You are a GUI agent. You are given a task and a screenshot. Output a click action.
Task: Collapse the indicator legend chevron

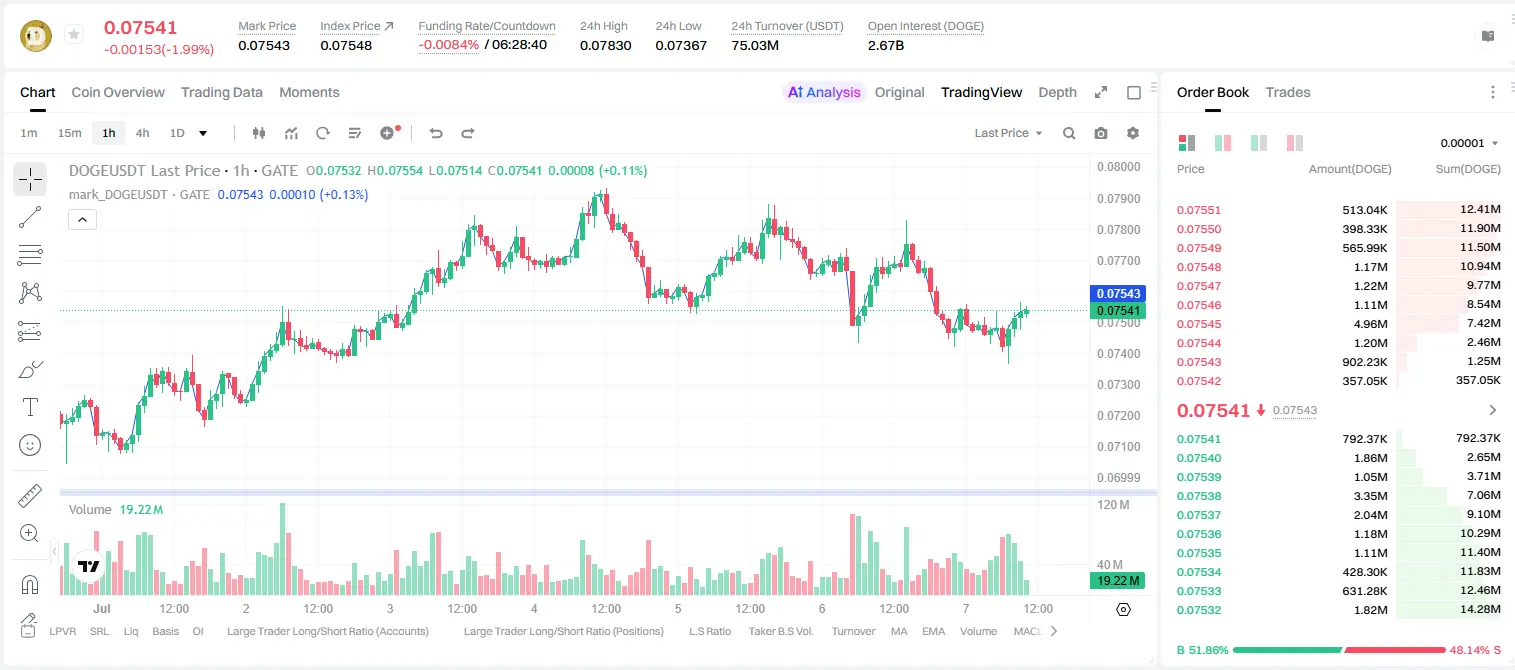point(82,220)
